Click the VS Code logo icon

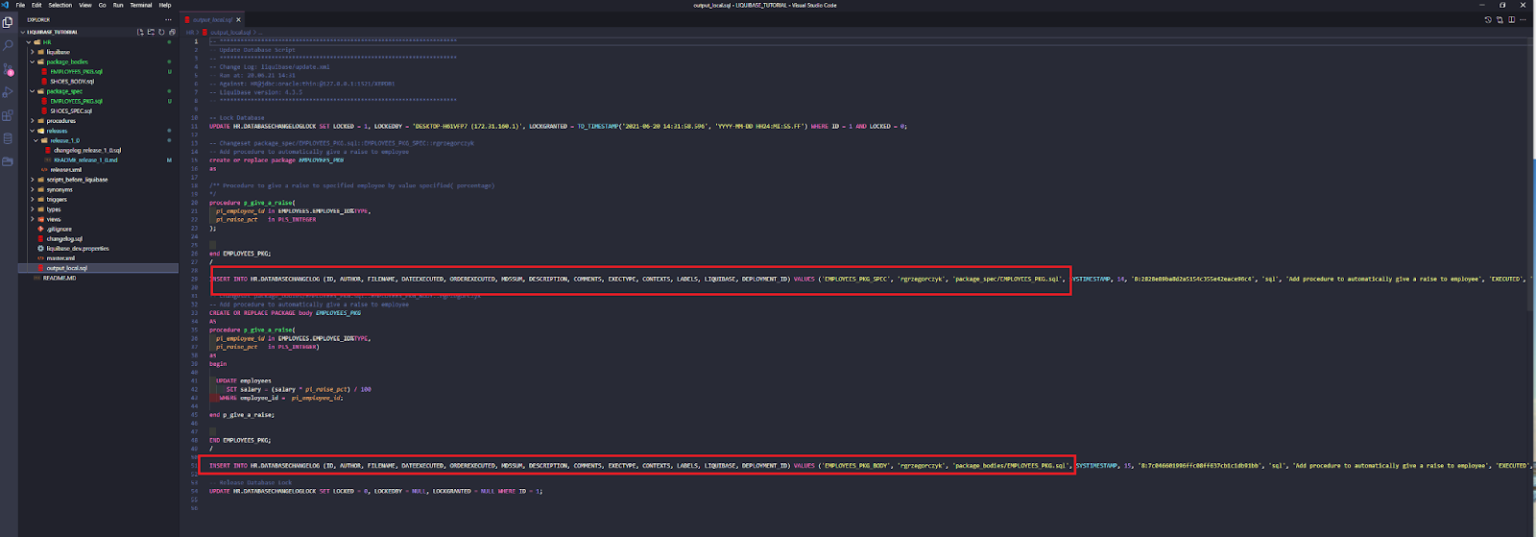(6, 5)
